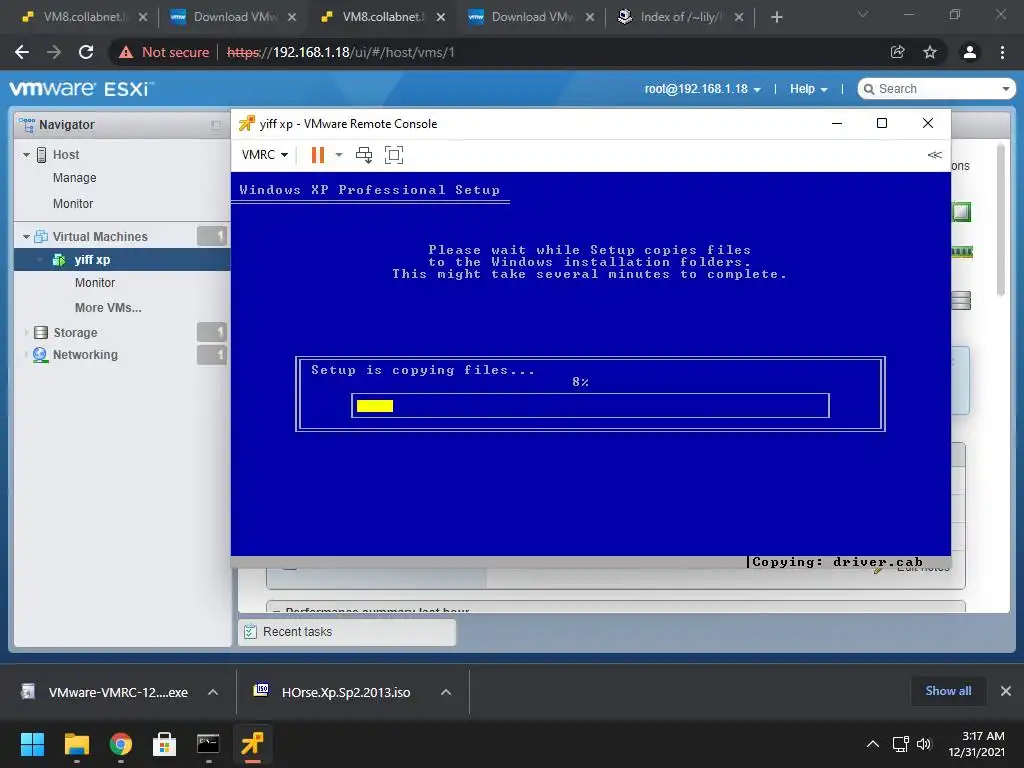Screen dimensions: 1024x768
Task: Collapse the Virtual Machines tree node
Action: 26,236
